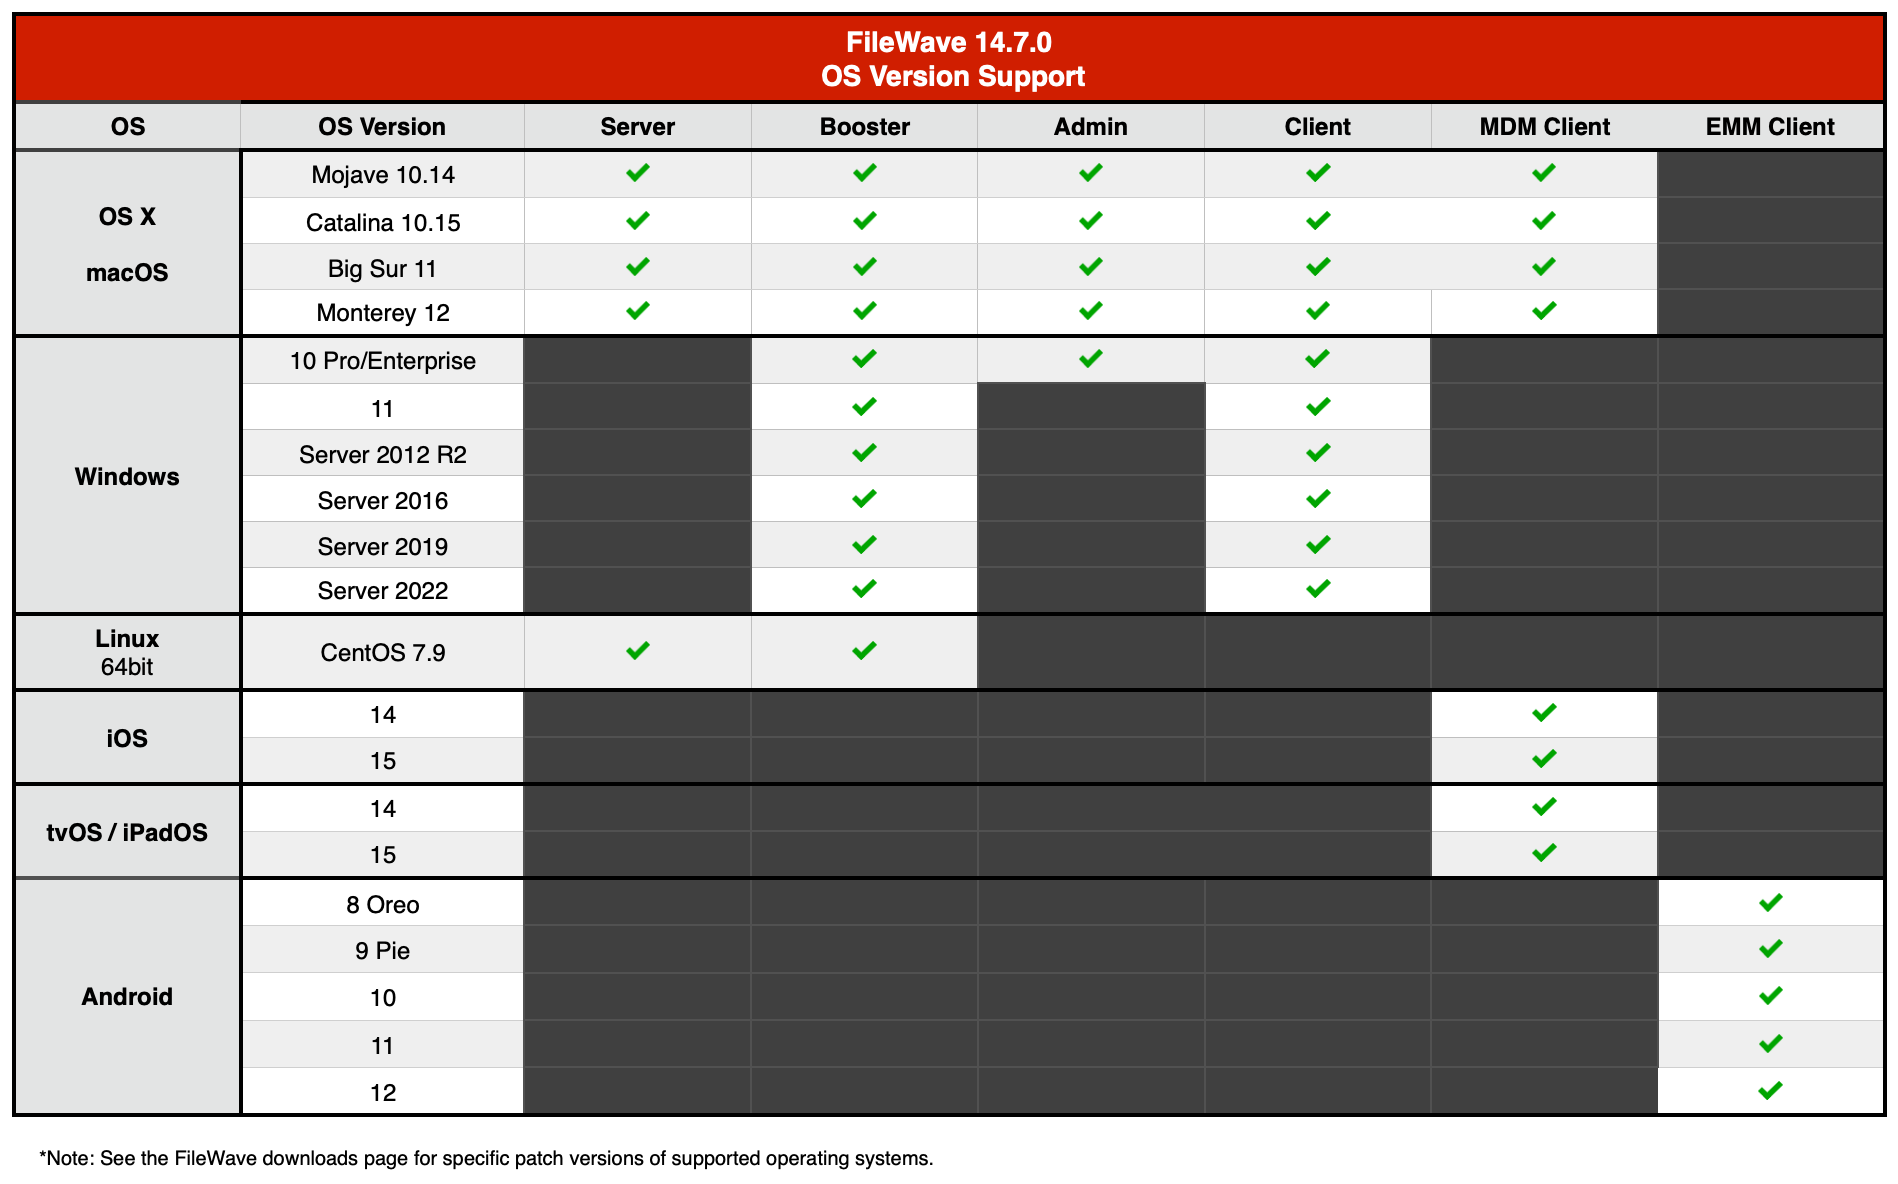
Task: Click the 'Client' column header
Action: tap(1318, 127)
